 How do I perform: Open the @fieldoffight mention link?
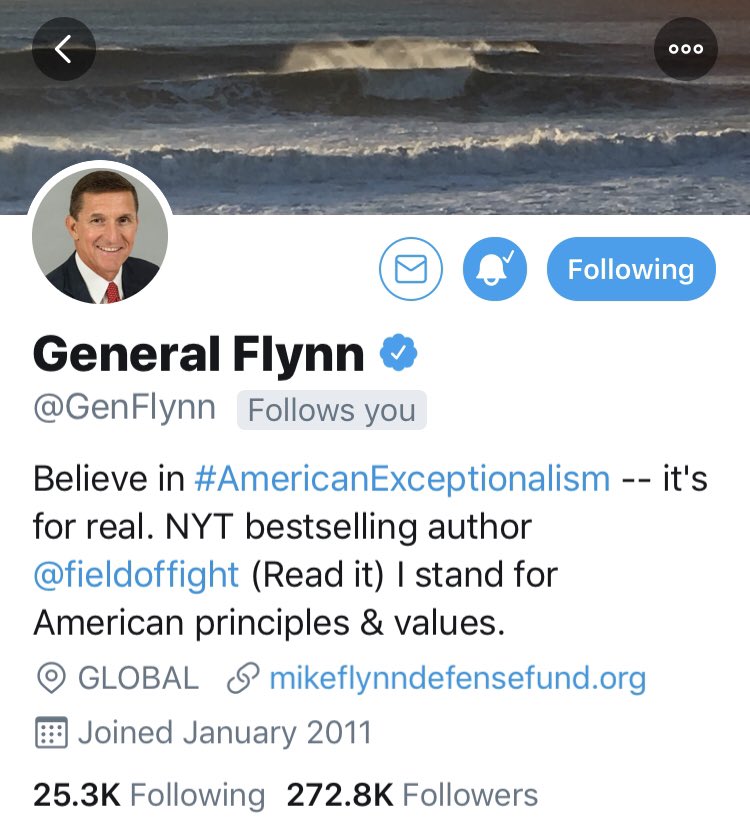136,575
